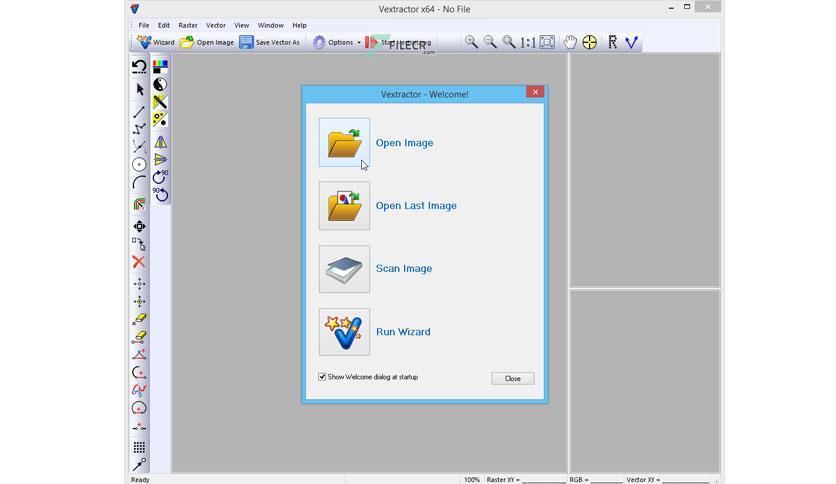Screen dimensions: 836x484
Task: Open the Window menu
Action: 271,25
